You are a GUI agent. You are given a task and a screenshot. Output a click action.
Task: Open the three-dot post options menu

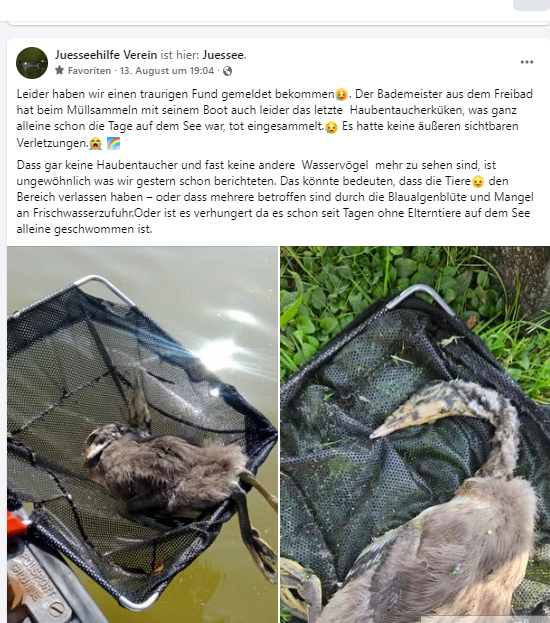click(x=527, y=62)
